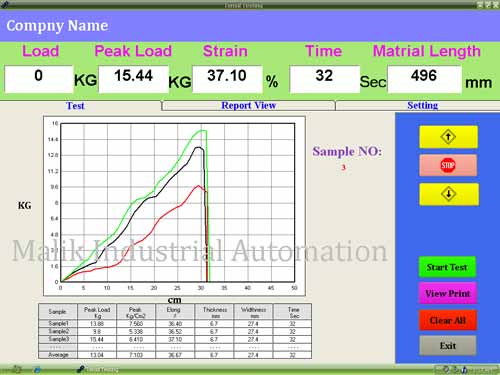500x375 pixels.
Task: Click the Matrial Length field
Action: coord(424,79)
